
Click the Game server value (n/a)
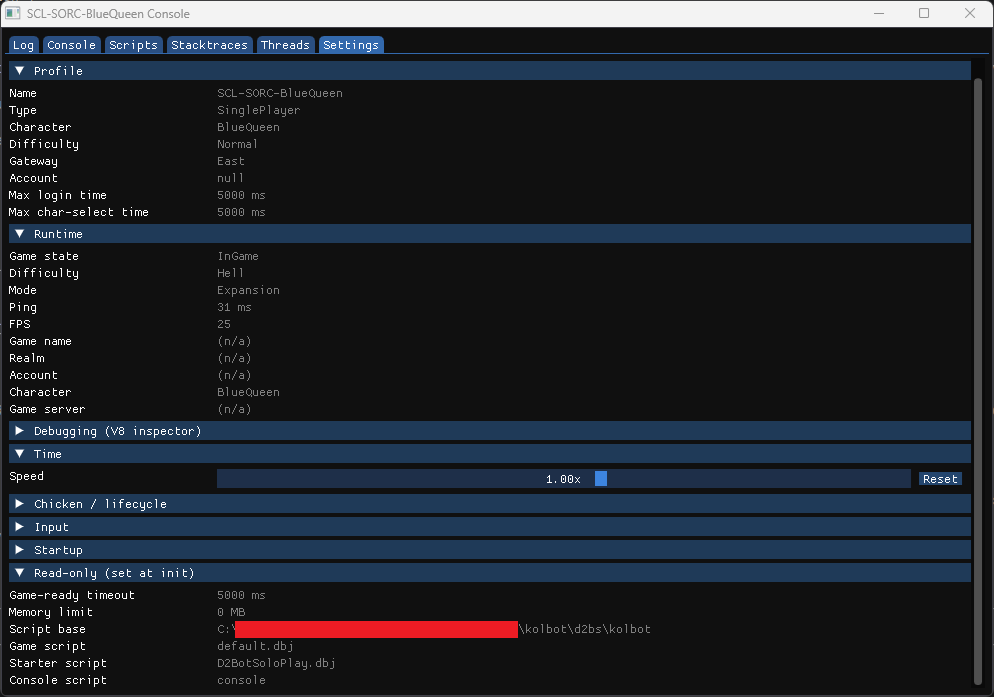(x=234, y=409)
